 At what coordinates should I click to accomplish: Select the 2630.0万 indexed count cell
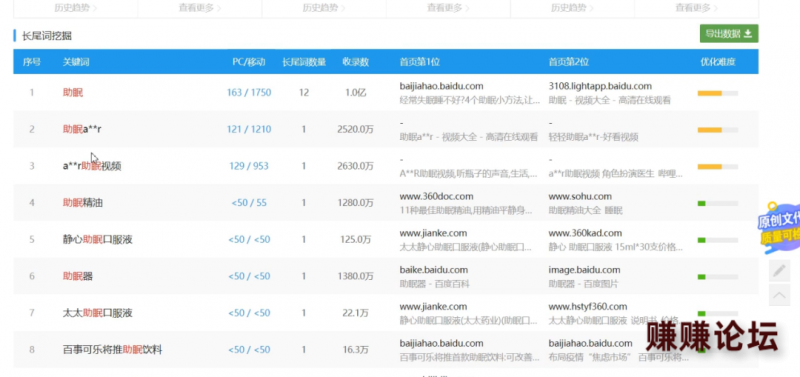pyautogui.click(x=356, y=166)
